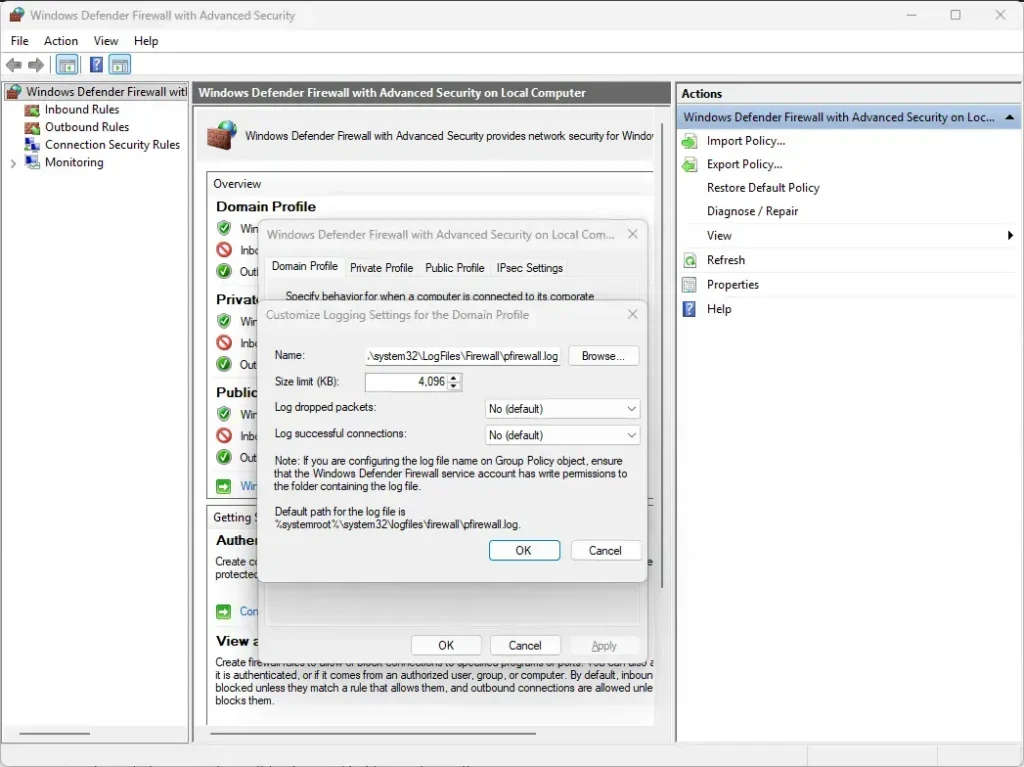
Task: Click Cancel in the properties dialog
Action: point(525,645)
